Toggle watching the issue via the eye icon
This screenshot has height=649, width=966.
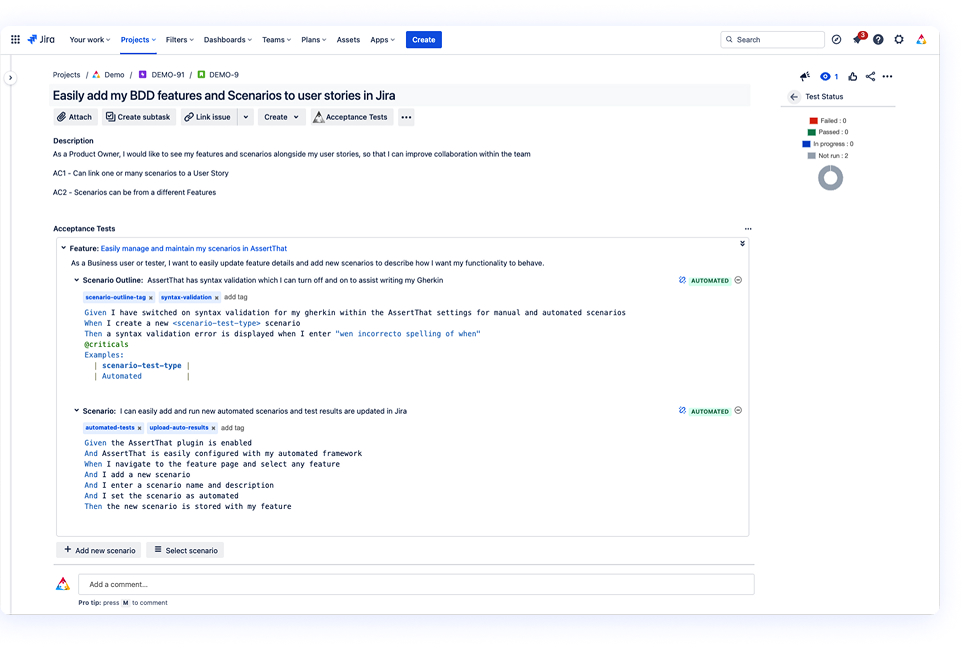click(x=825, y=76)
